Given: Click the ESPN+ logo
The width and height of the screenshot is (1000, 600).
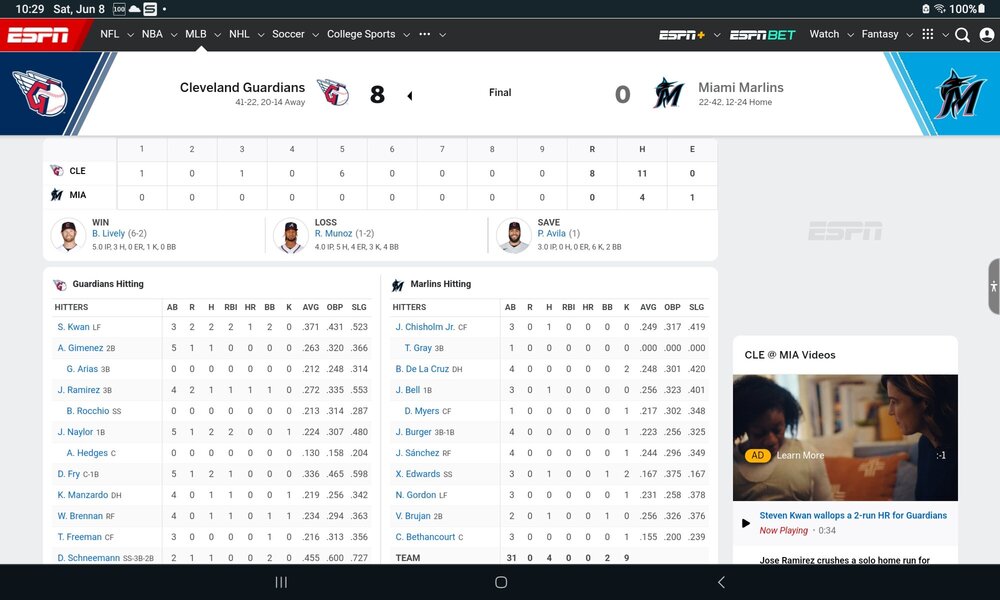Looking at the screenshot, I should 682,35.
